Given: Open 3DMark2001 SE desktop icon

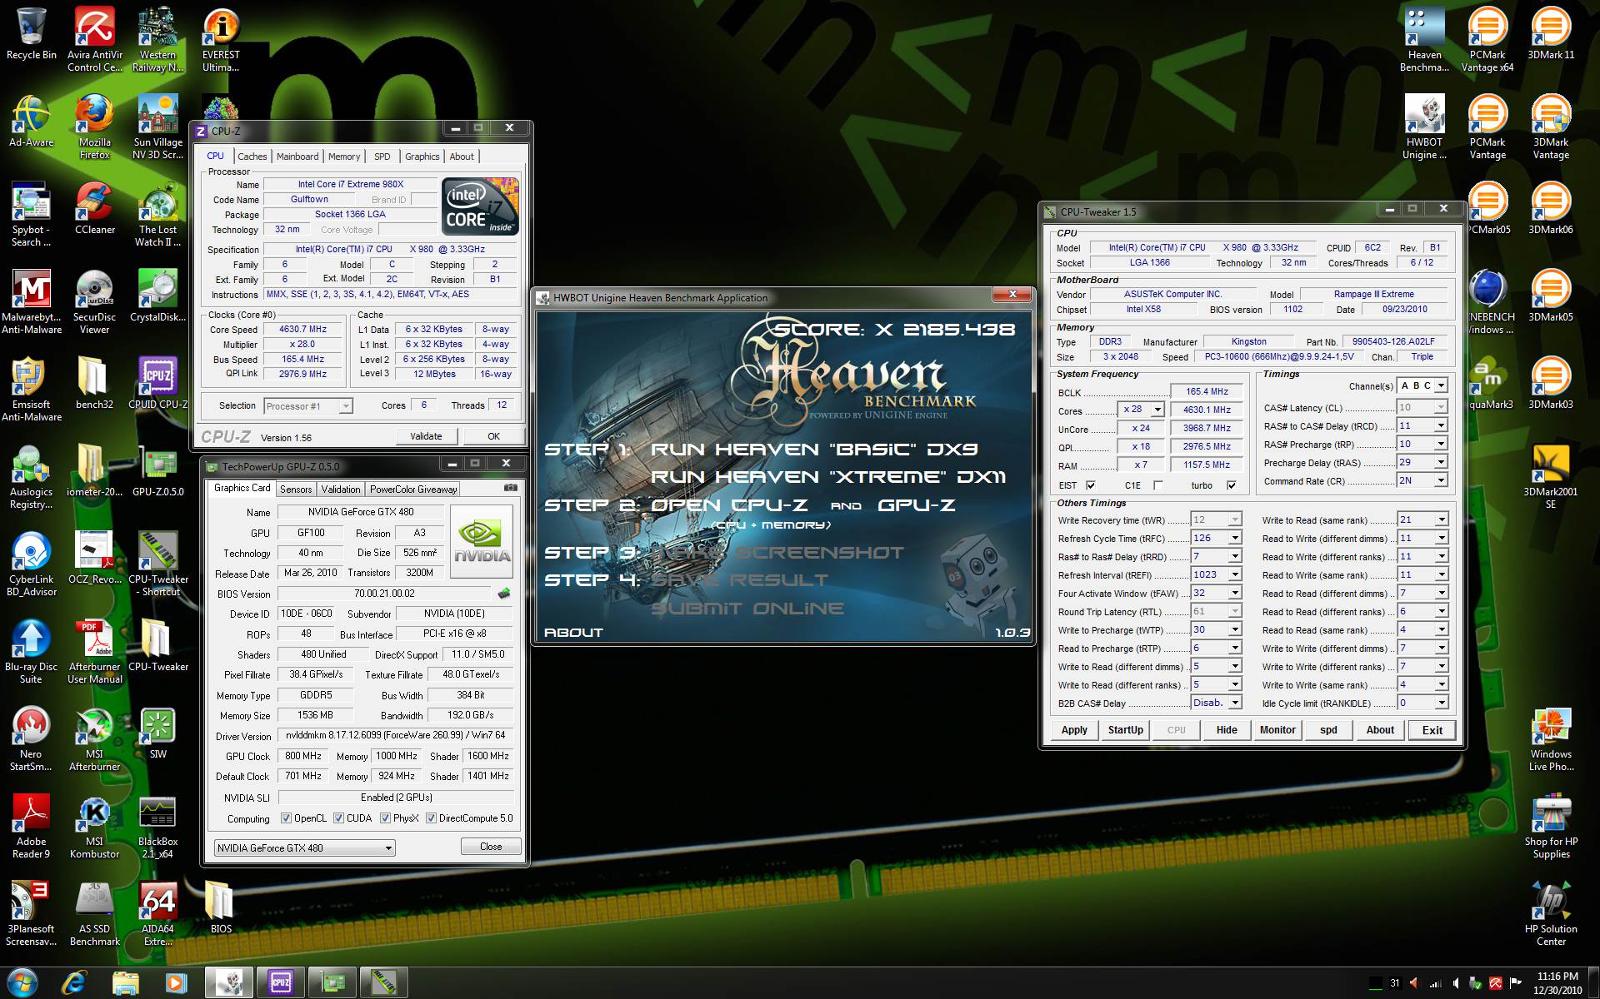Looking at the screenshot, I should click(x=1551, y=477).
